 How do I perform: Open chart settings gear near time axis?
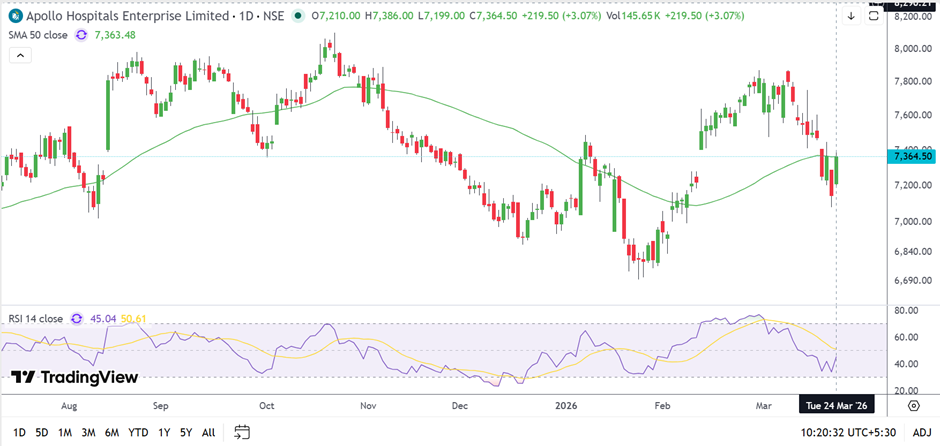[914, 406]
